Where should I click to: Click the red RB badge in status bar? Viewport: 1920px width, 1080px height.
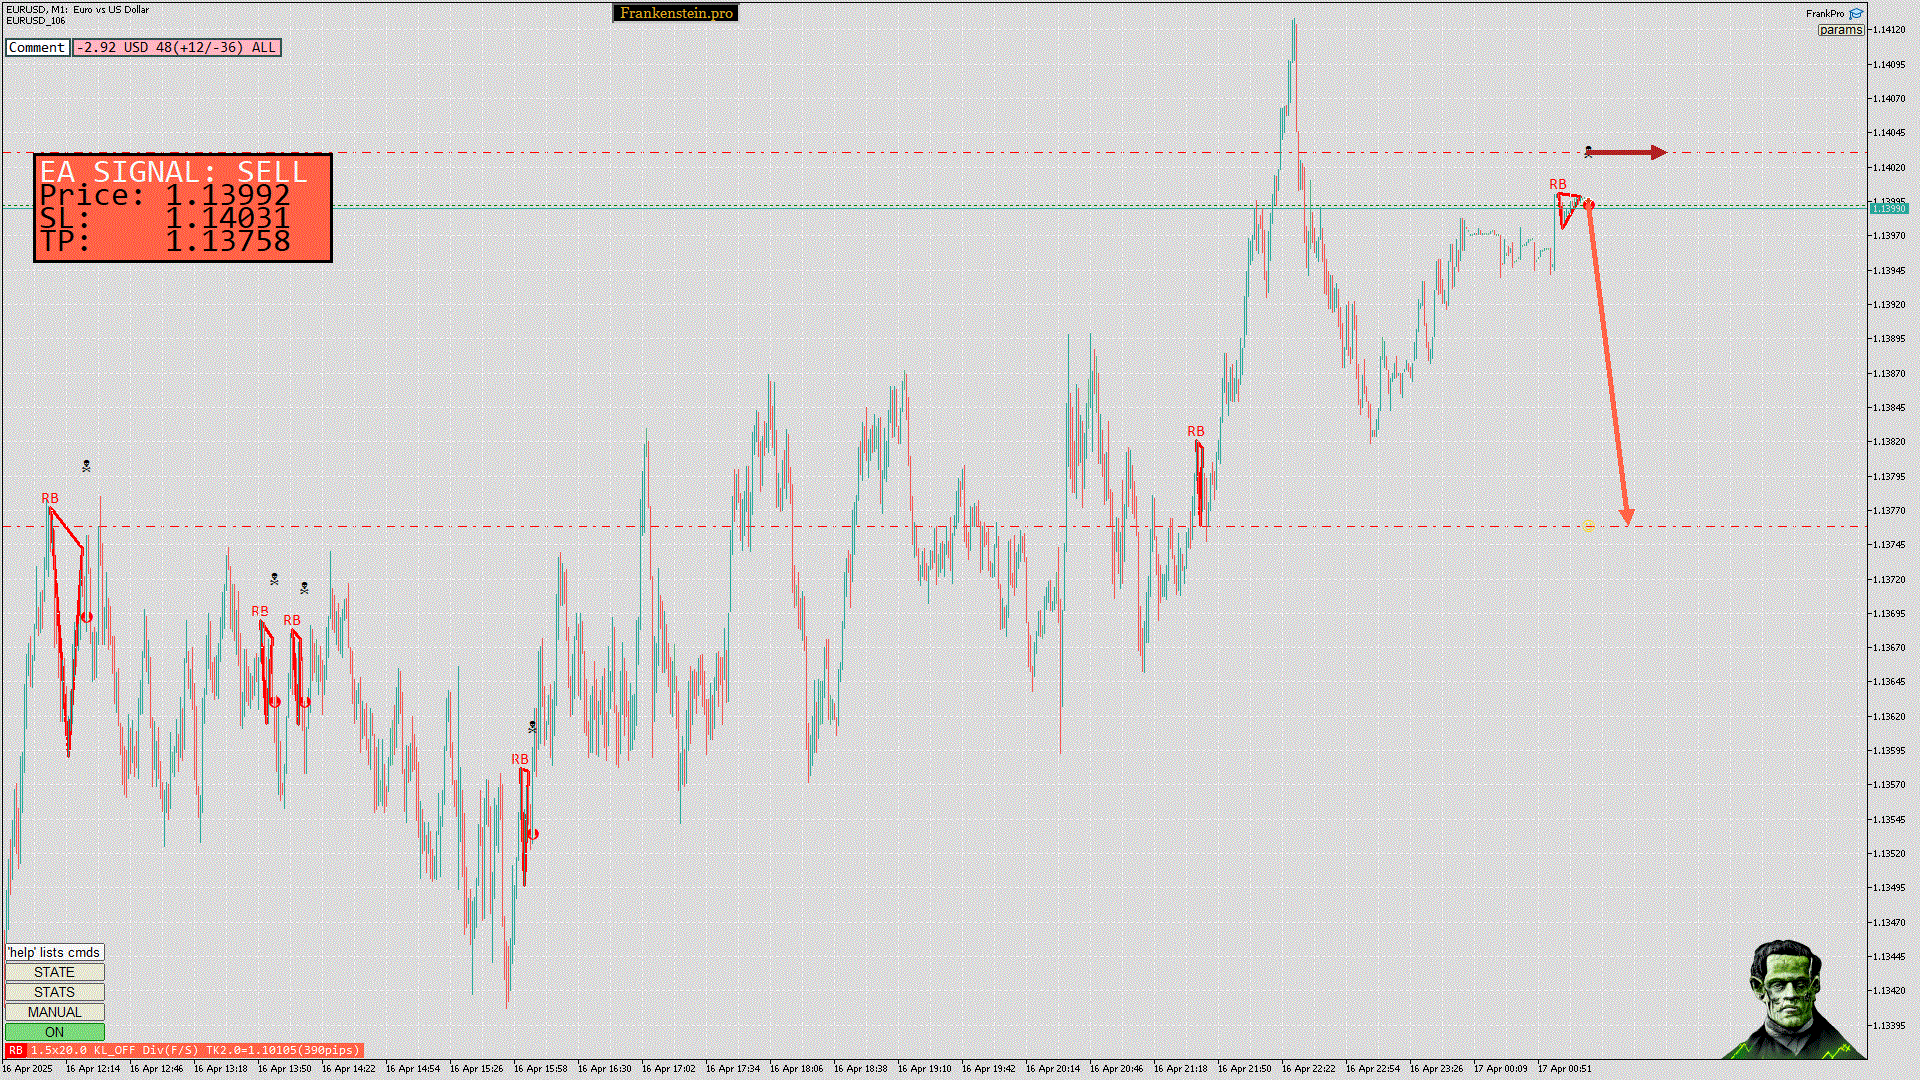pos(15,1050)
